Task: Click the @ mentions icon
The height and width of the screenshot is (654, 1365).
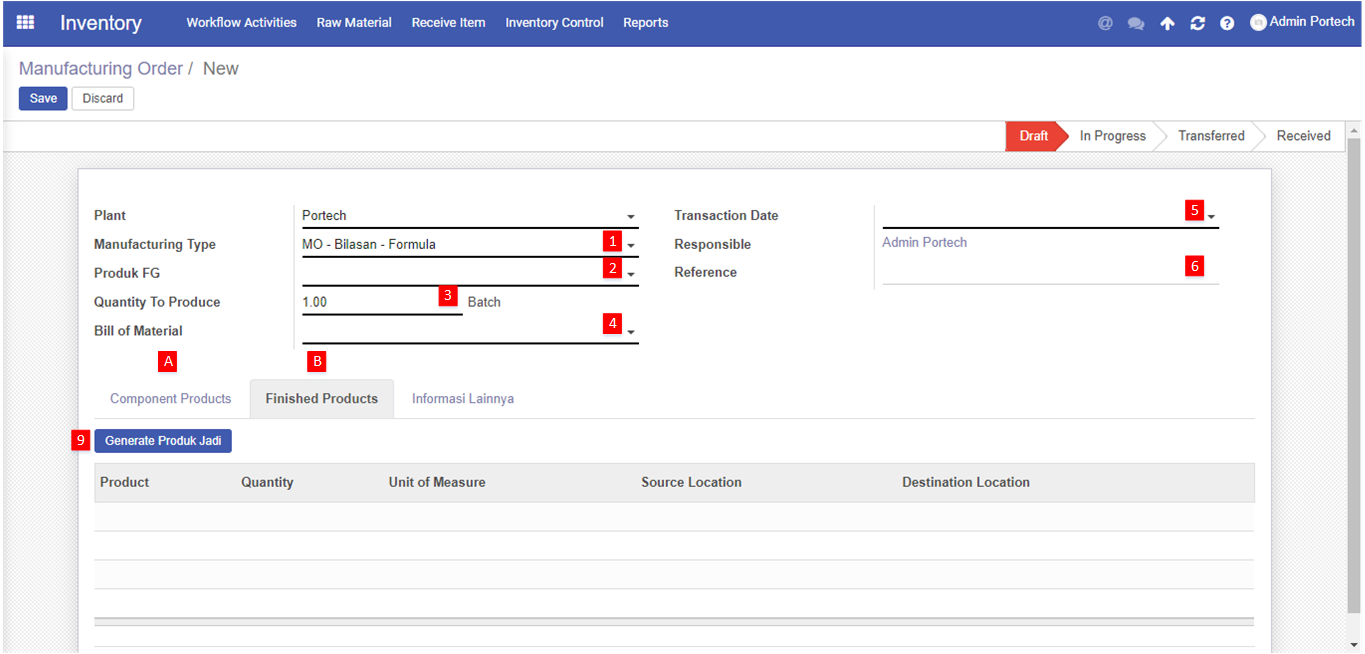Action: coord(1105,23)
